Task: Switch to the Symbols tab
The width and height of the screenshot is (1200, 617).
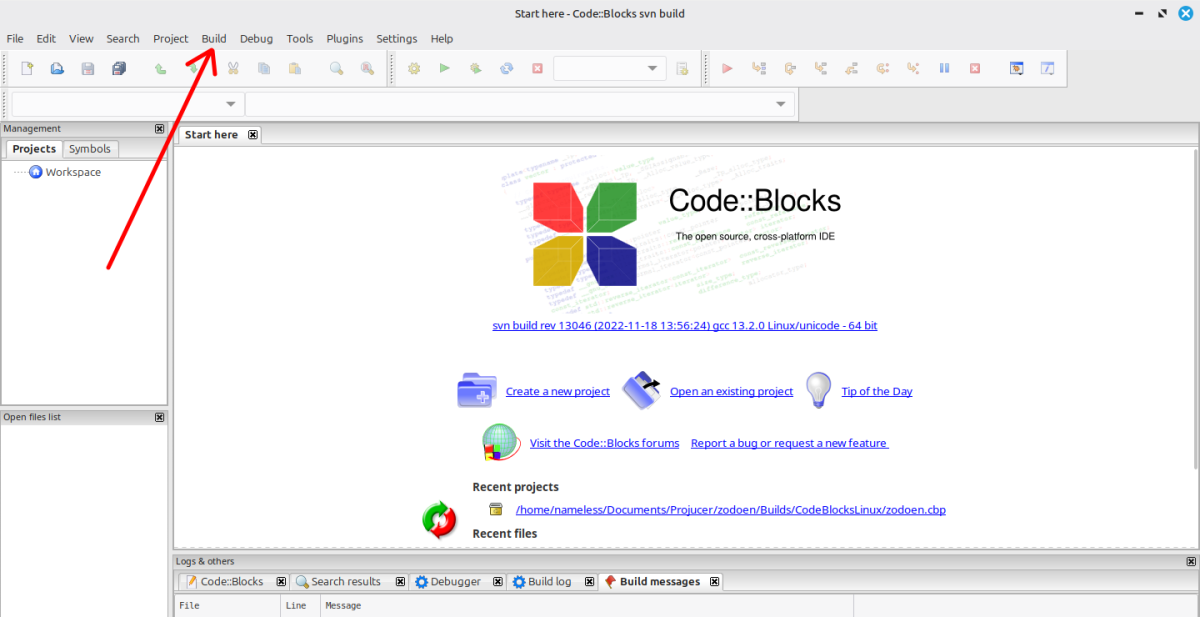Action: click(x=90, y=149)
